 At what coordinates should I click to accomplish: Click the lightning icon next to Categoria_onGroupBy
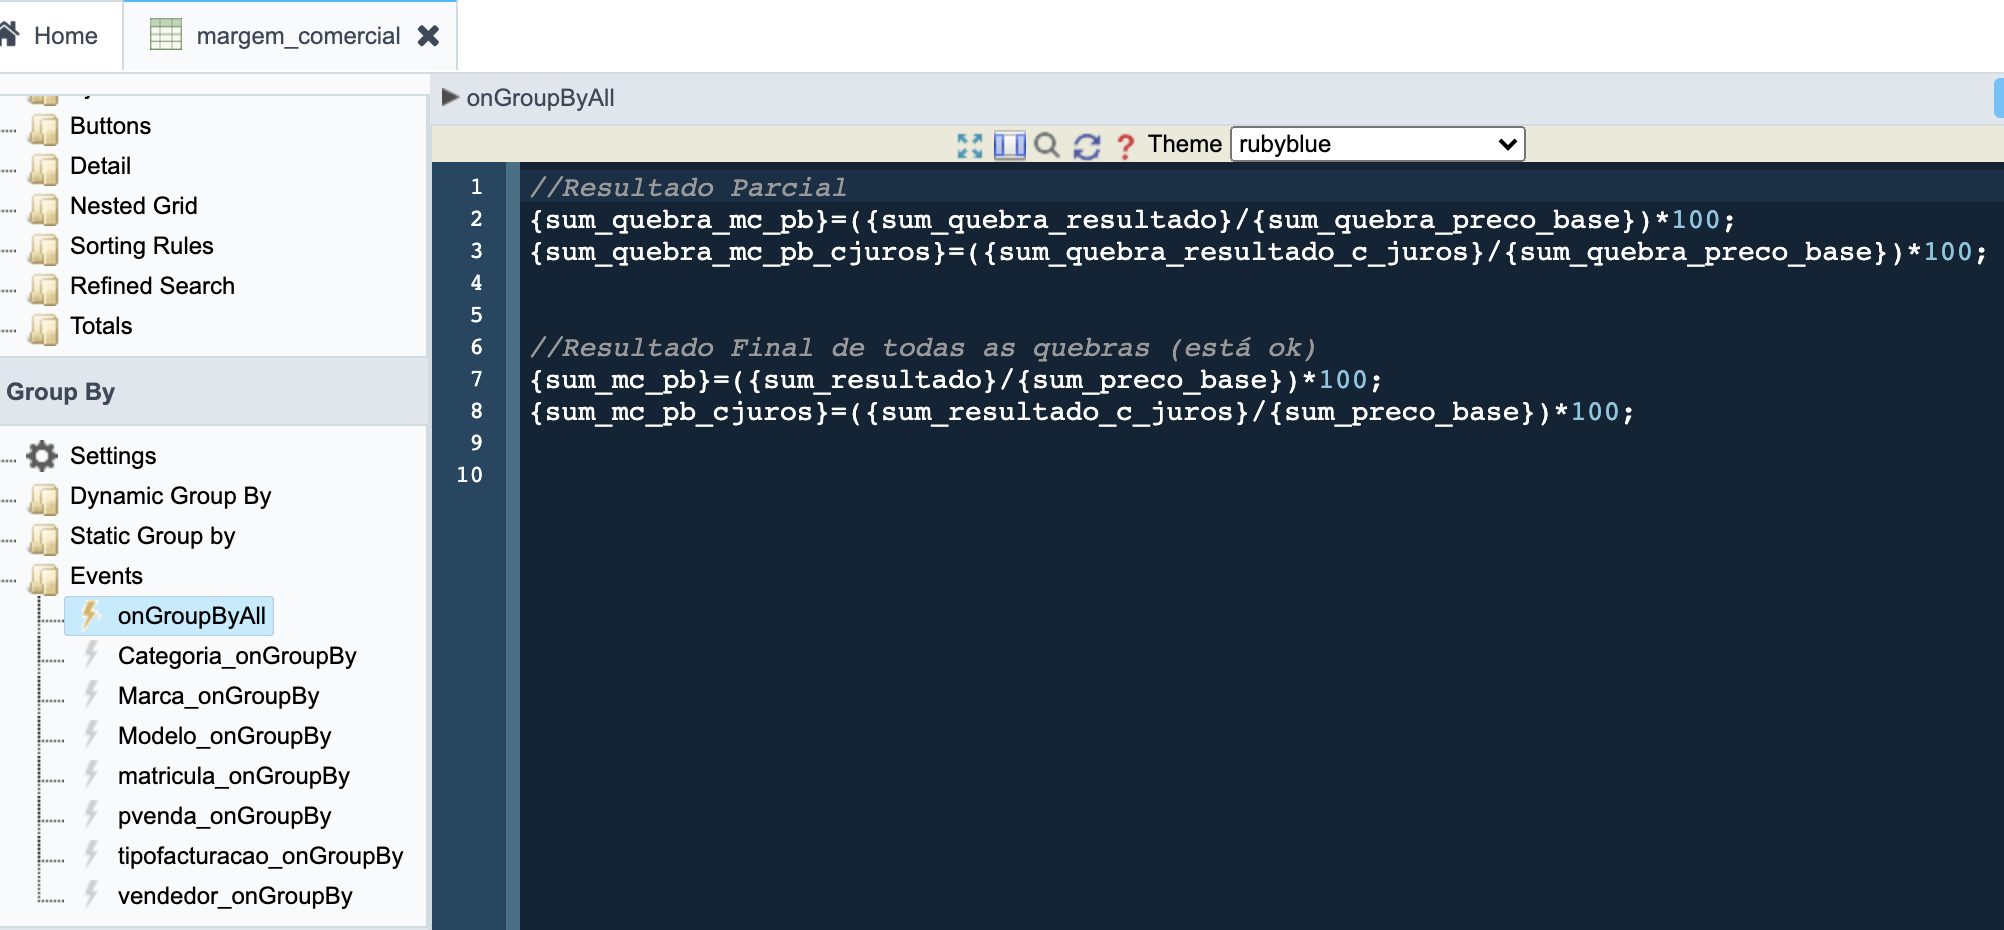[91, 655]
